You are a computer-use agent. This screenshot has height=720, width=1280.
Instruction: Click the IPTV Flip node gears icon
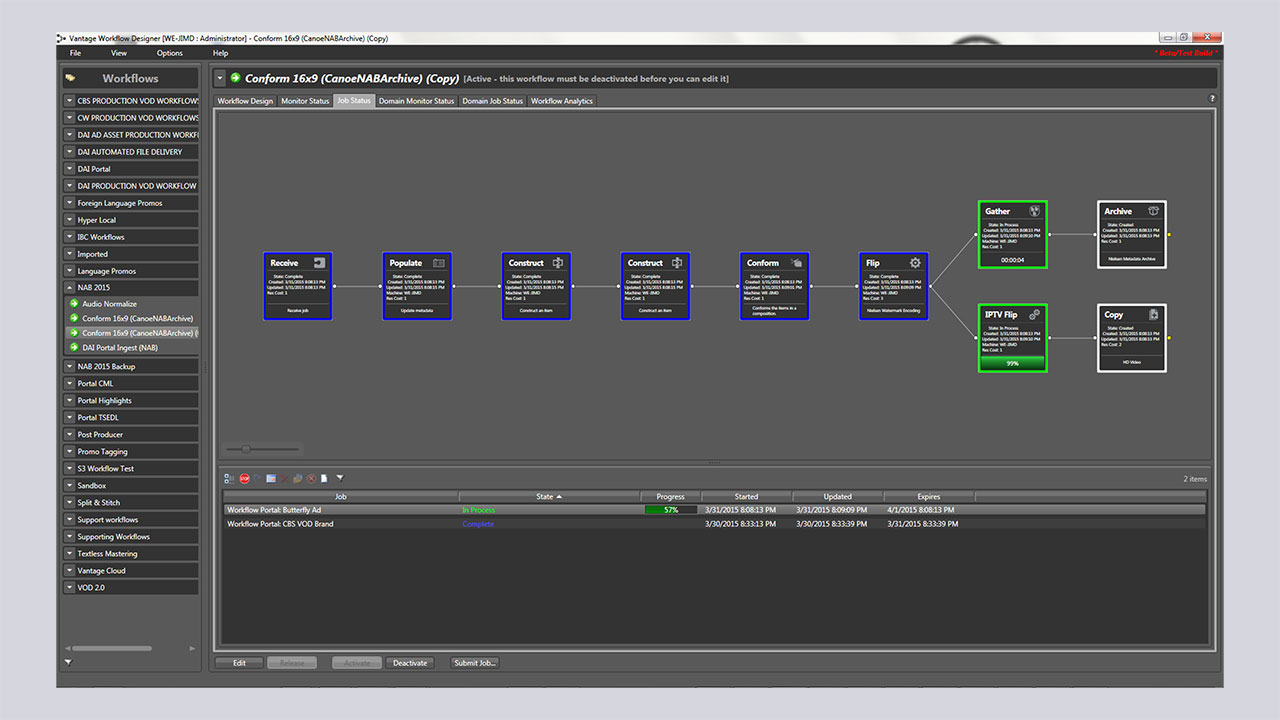coord(1034,314)
